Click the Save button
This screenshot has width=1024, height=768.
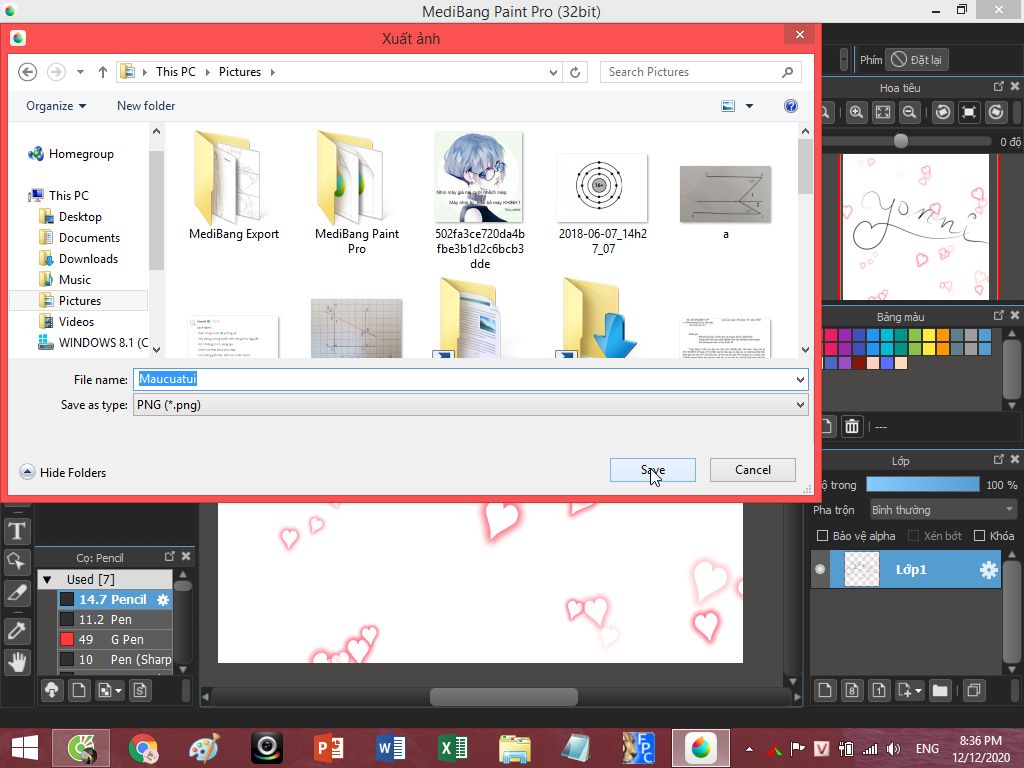pos(652,470)
